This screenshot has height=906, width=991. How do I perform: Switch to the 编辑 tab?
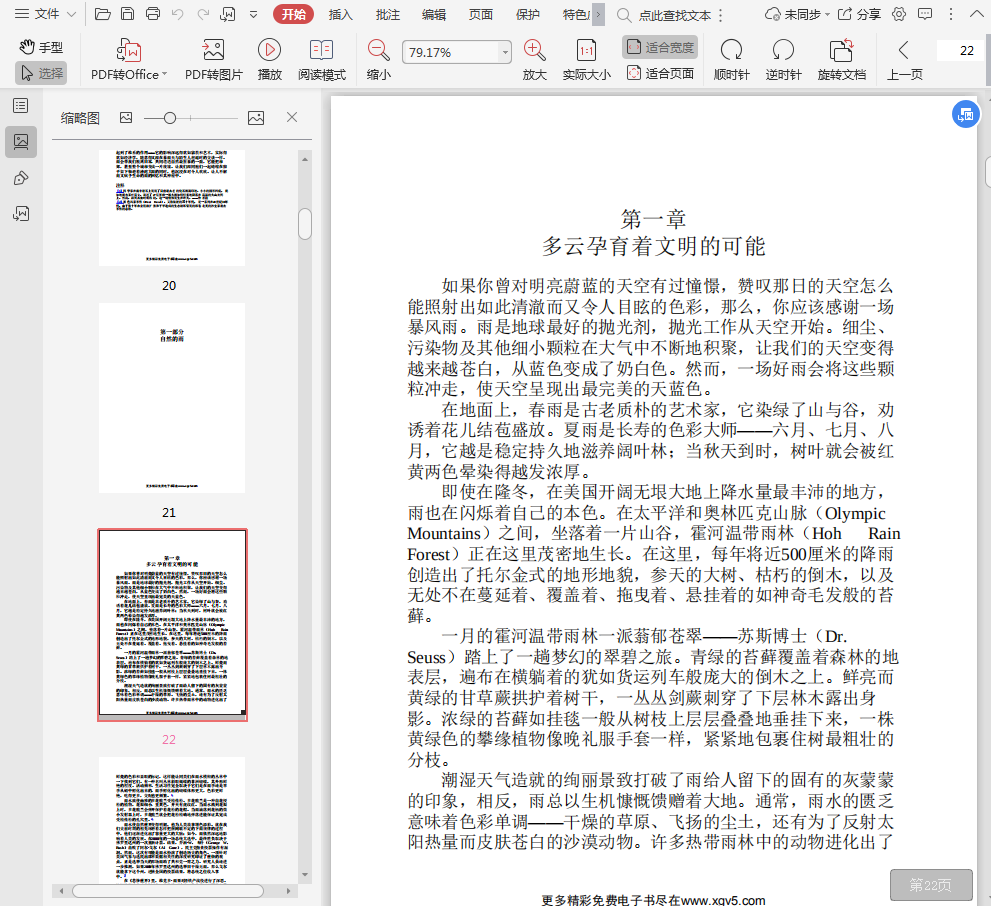[x=434, y=15]
